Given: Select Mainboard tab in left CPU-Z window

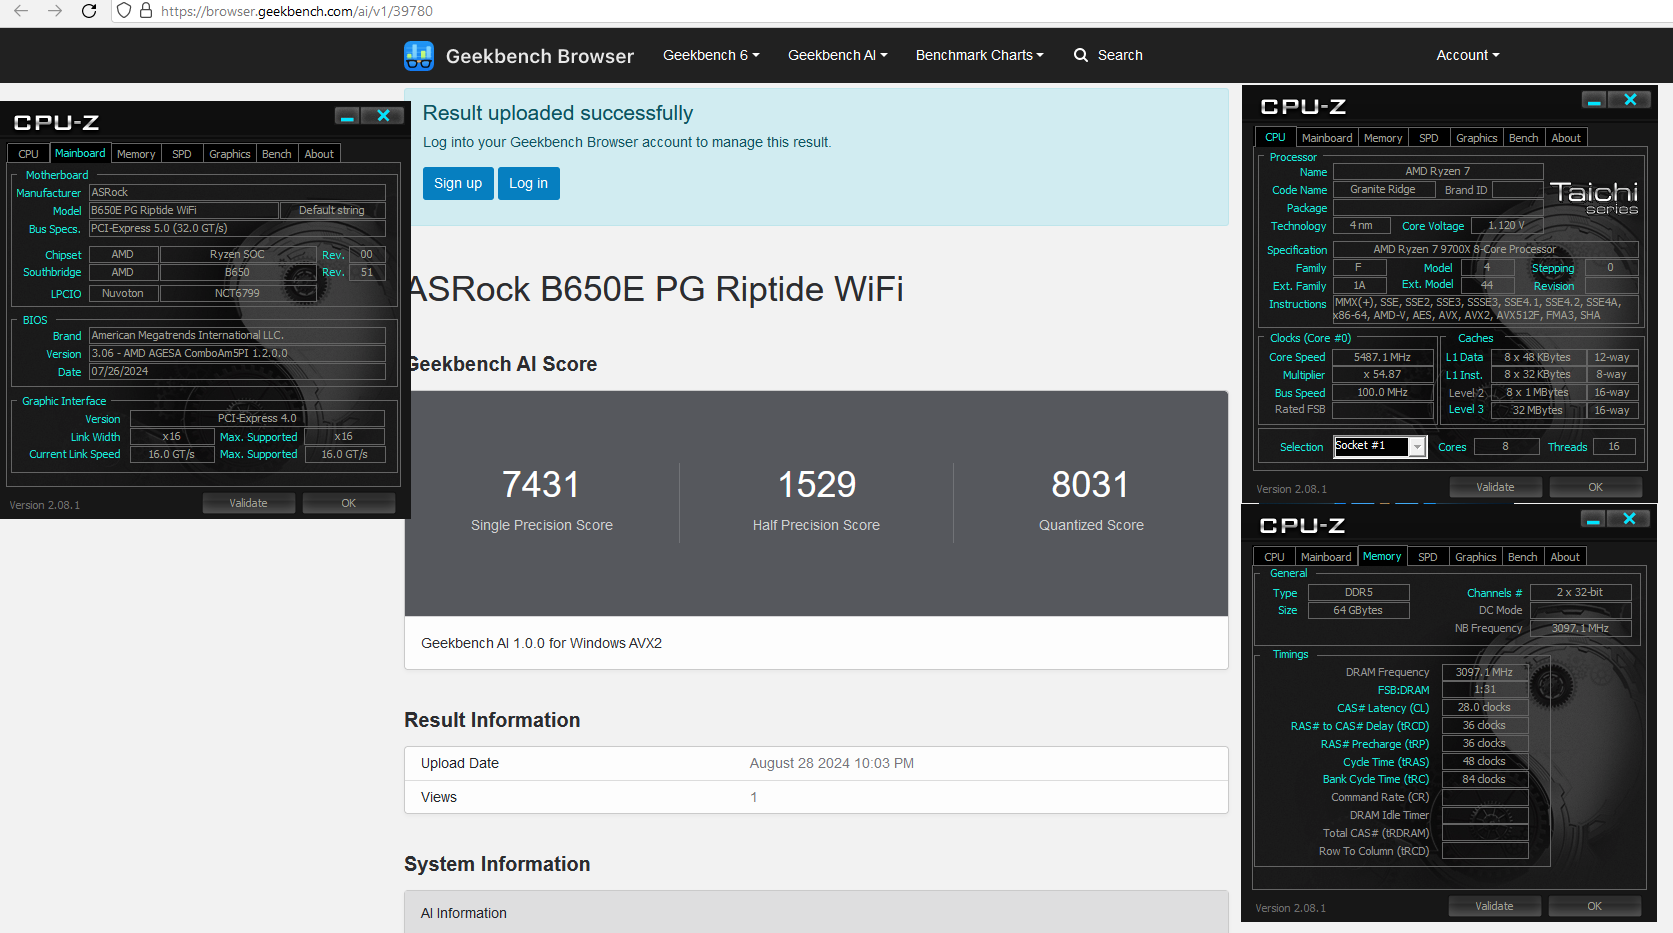Looking at the screenshot, I should click(80, 153).
